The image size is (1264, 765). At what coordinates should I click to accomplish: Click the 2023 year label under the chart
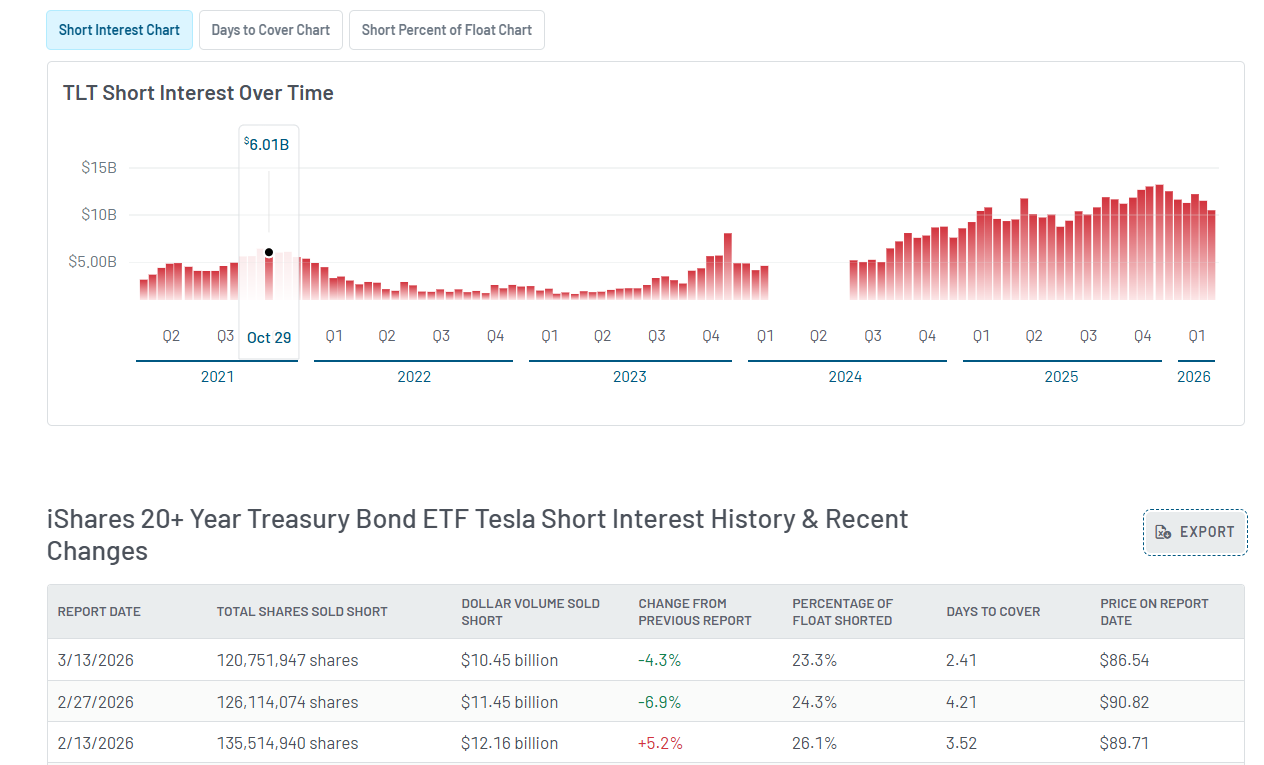click(x=629, y=376)
